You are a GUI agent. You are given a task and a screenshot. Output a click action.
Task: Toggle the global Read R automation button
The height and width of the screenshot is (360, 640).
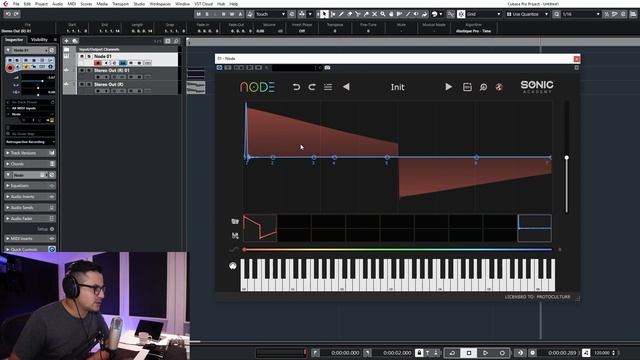[224, 14]
